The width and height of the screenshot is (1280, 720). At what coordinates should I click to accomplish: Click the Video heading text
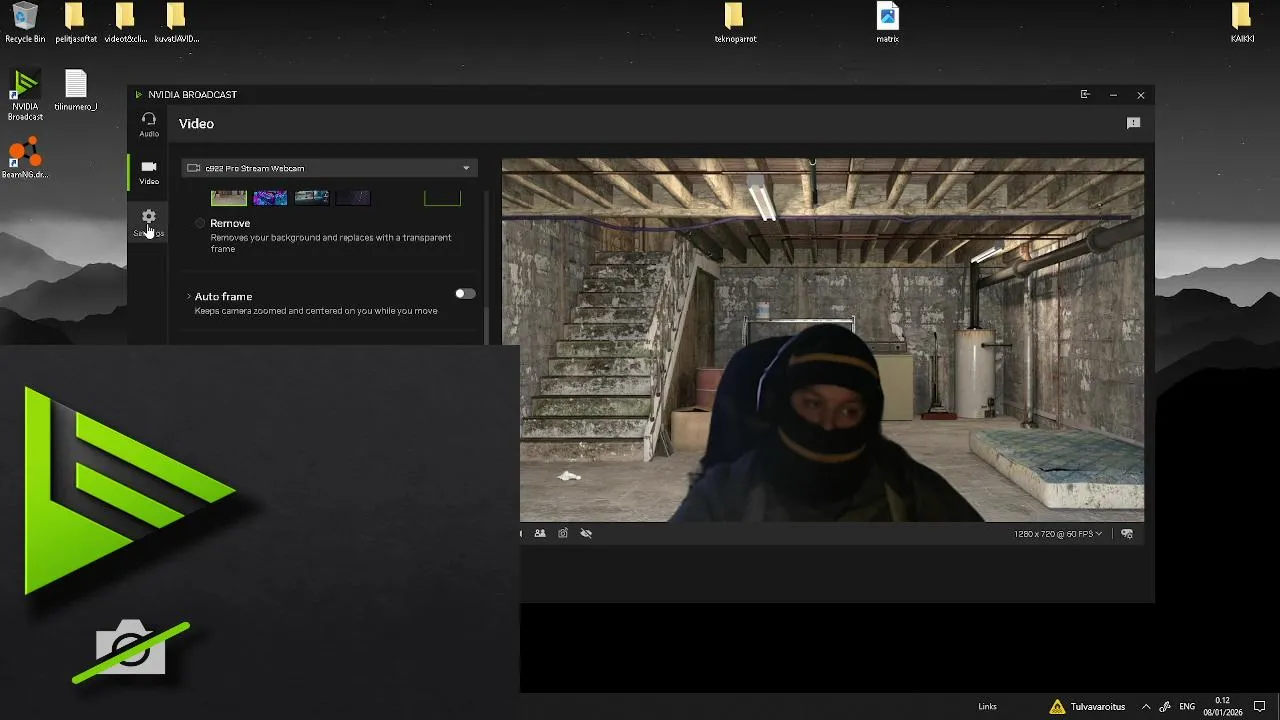pyautogui.click(x=196, y=124)
